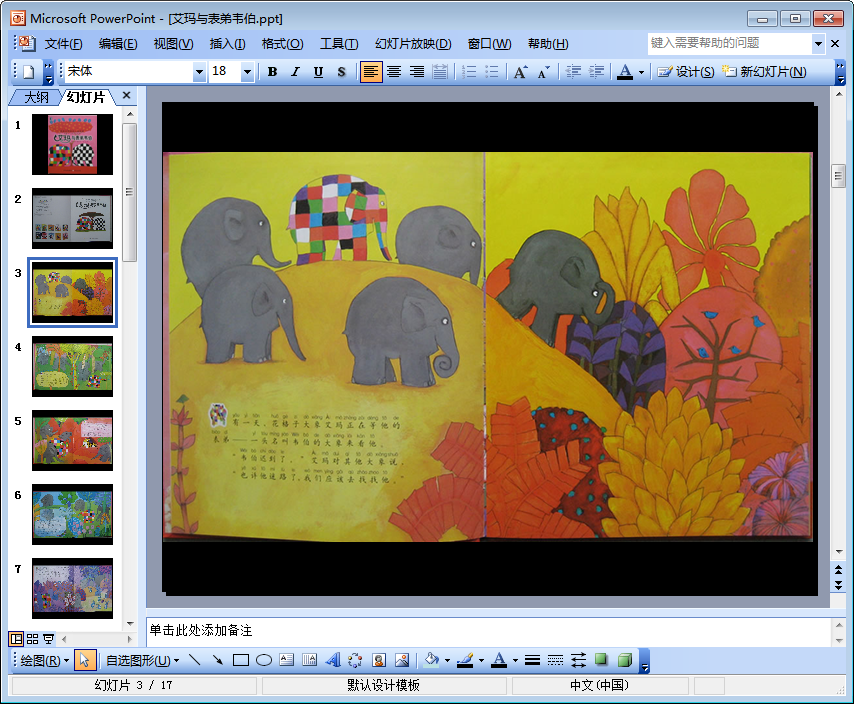Center align text
The image size is (854, 704).
coord(394,72)
